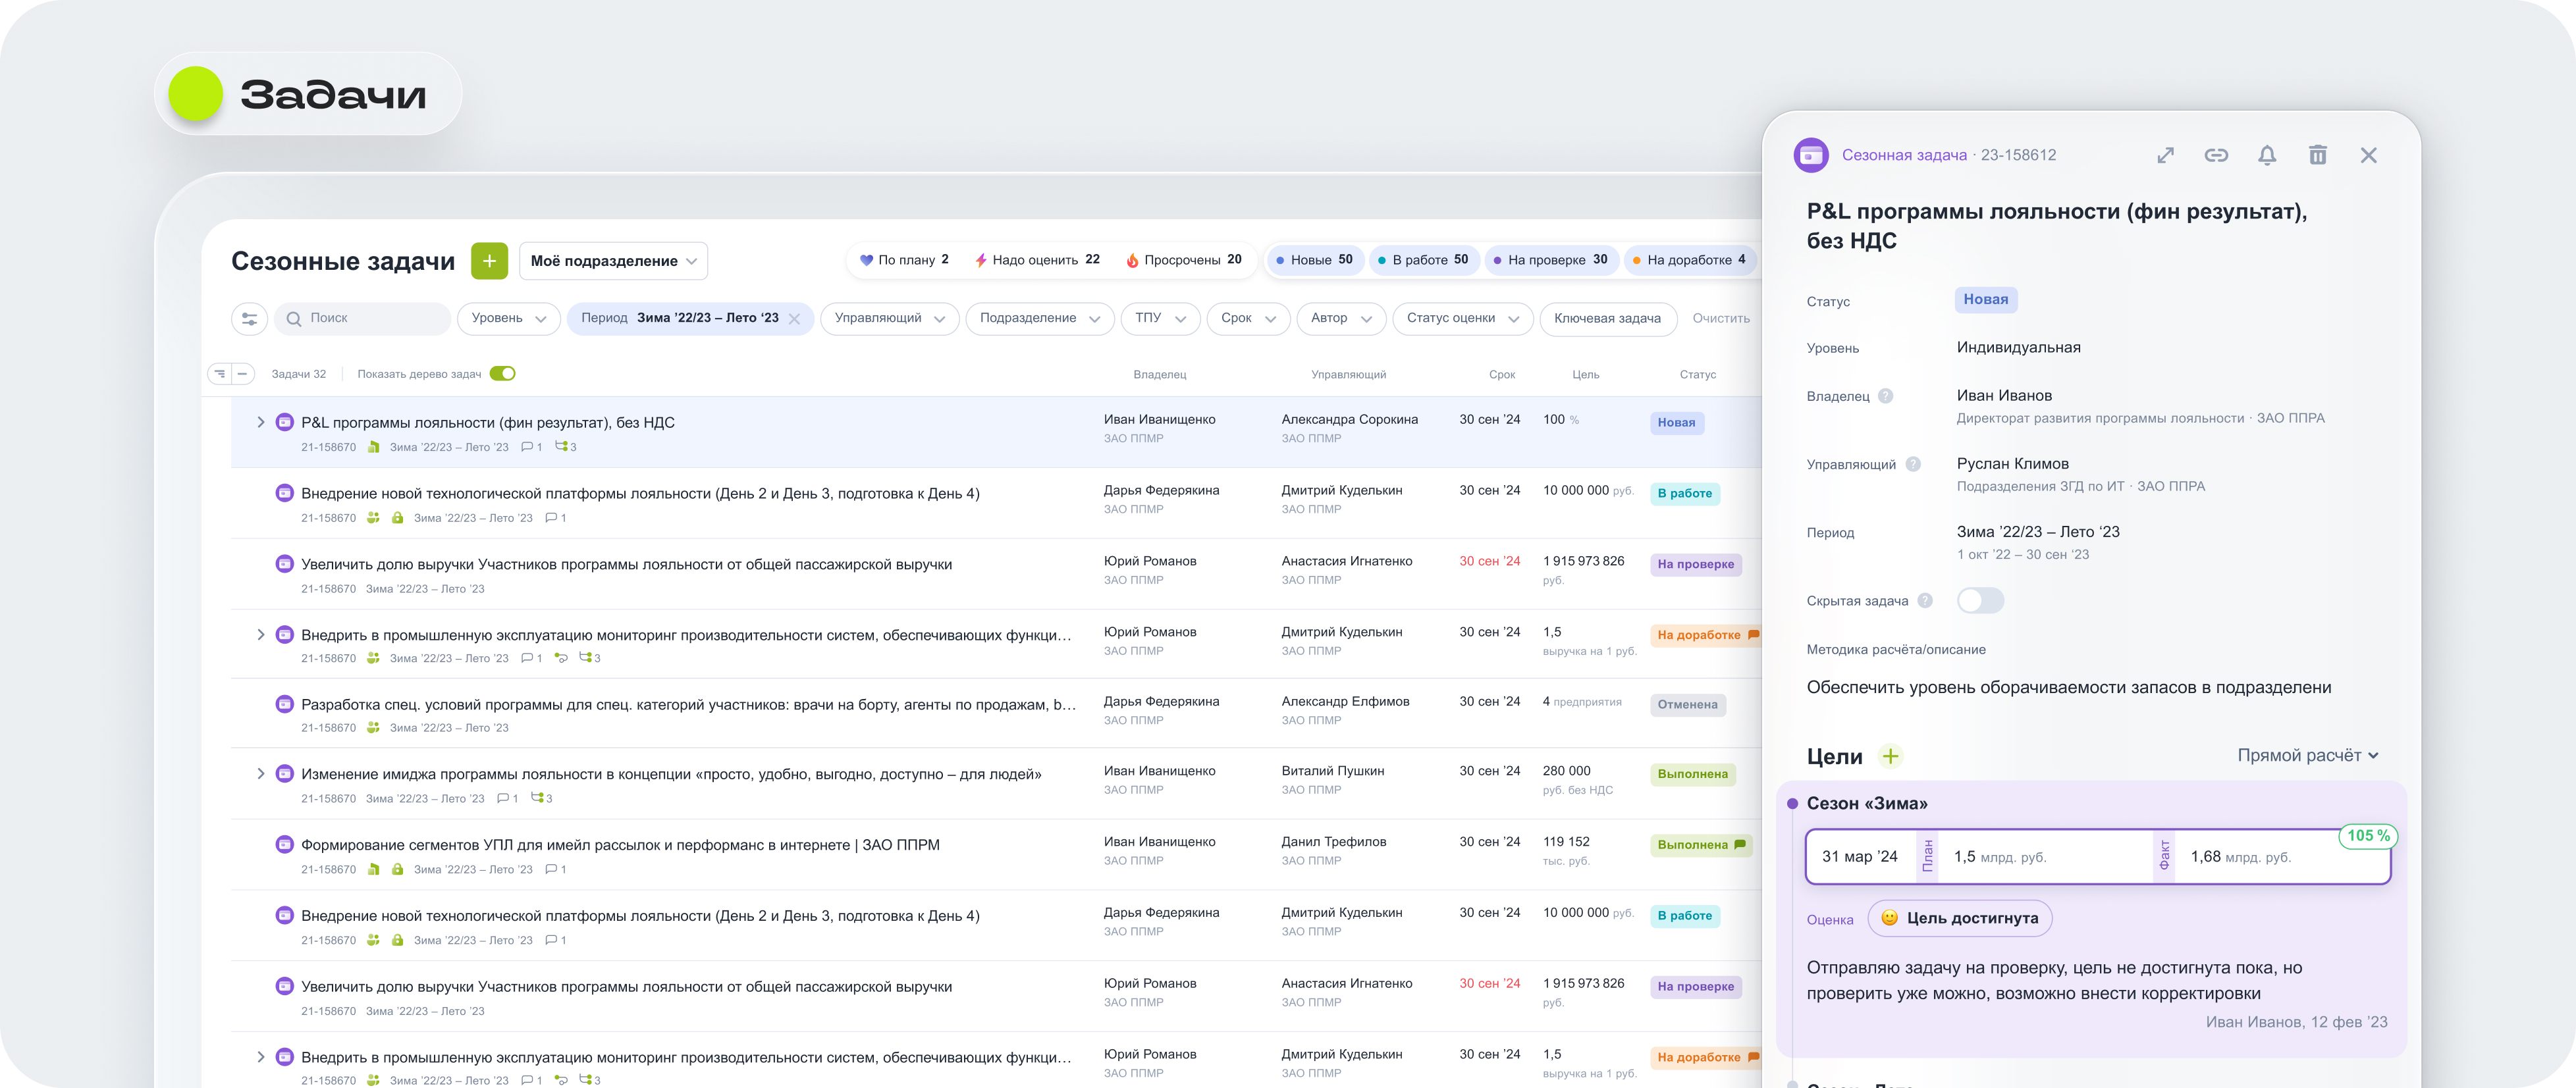This screenshot has width=2576, height=1088.
Task: Click the bell notification icon in task panel
Action: tap(2267, 155)
